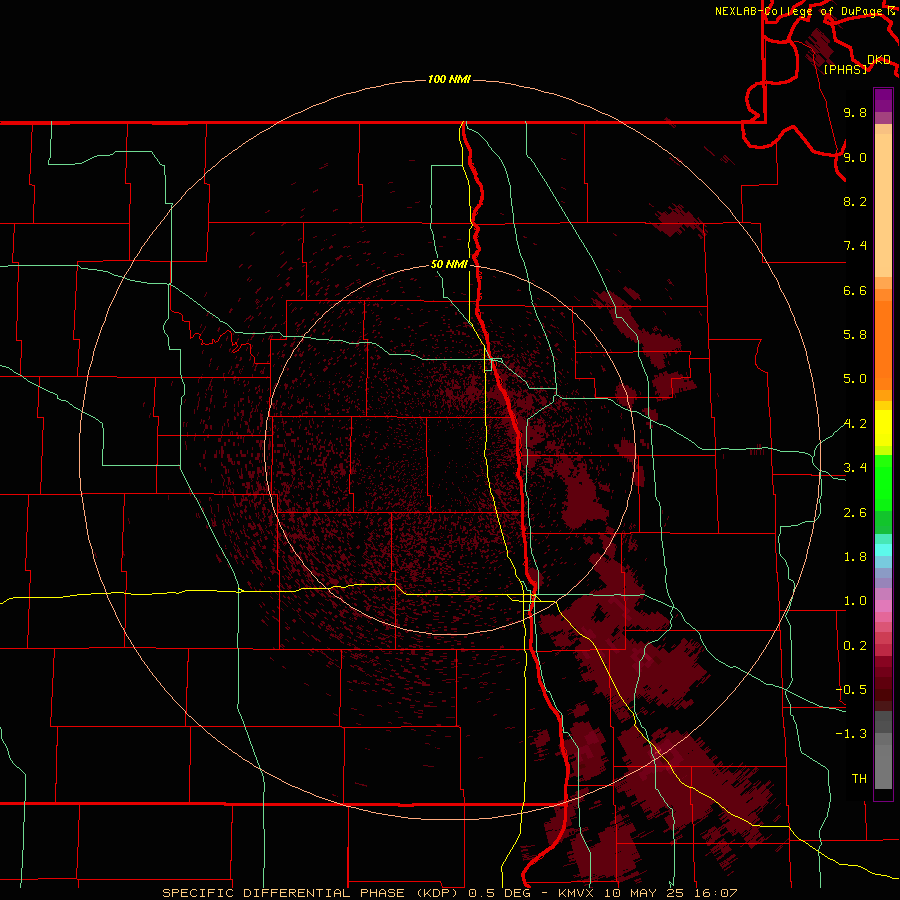Click the 5.0 scale value
Image resolution: width=900 pixels, height=900 pixels.
(x=855, y=379)
